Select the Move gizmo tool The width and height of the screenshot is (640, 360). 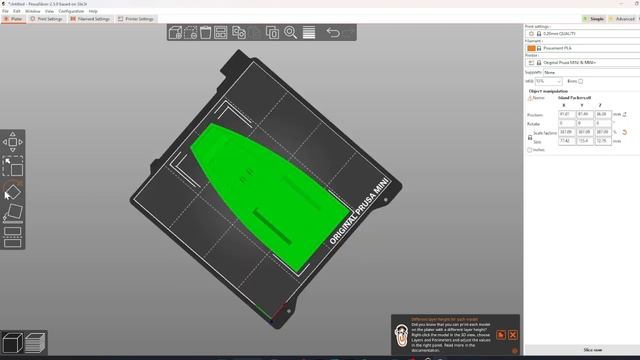13,142
